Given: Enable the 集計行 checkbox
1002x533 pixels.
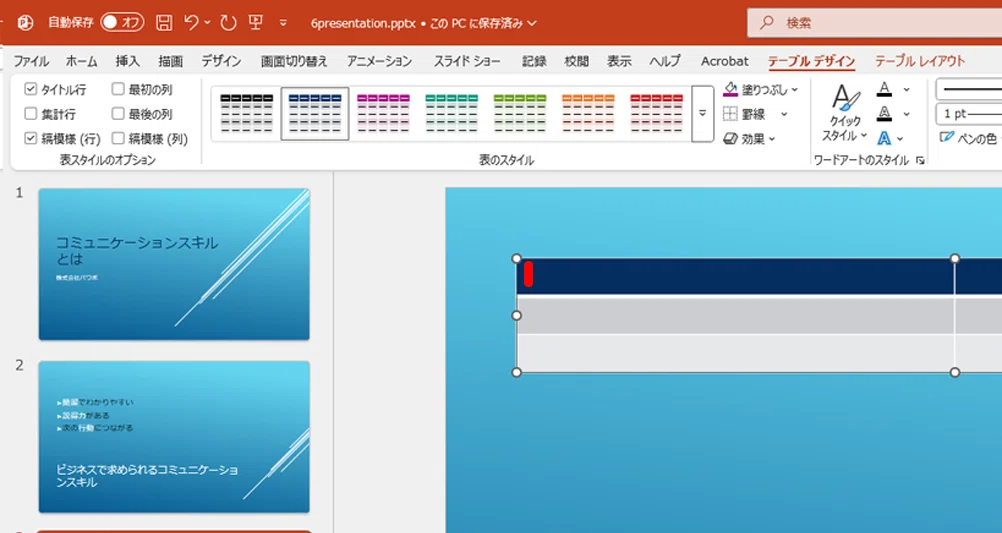Looking at the screenshot, I should (31, 114).
